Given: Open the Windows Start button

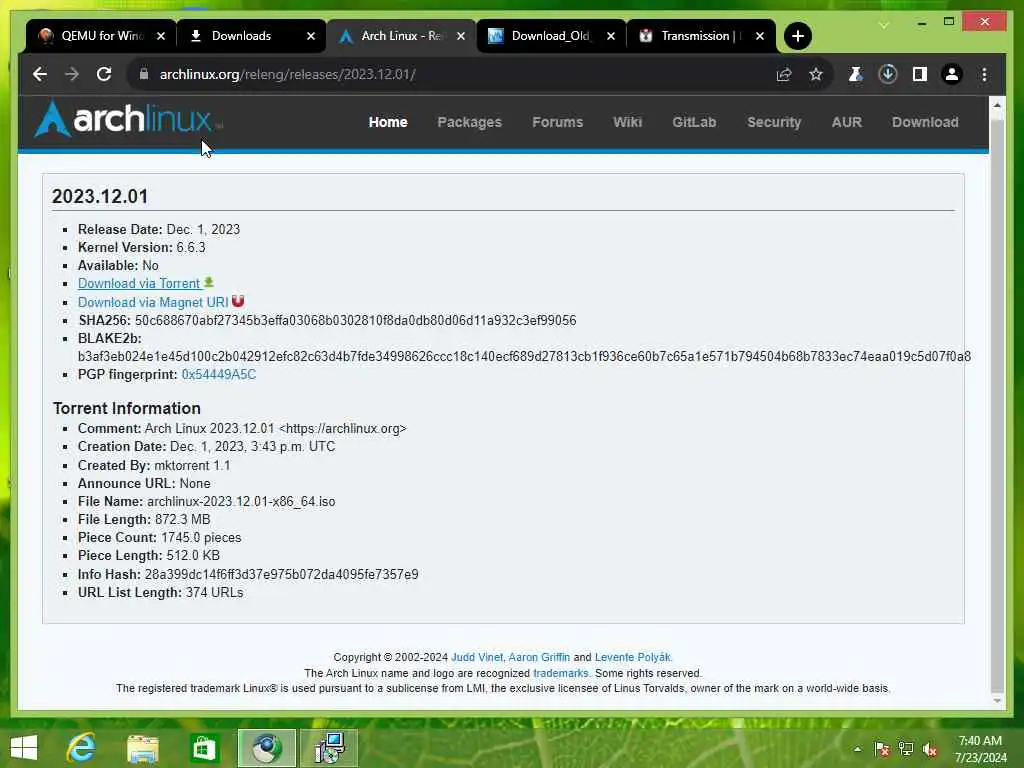Looking at the screenshot, I should [24, 748].
